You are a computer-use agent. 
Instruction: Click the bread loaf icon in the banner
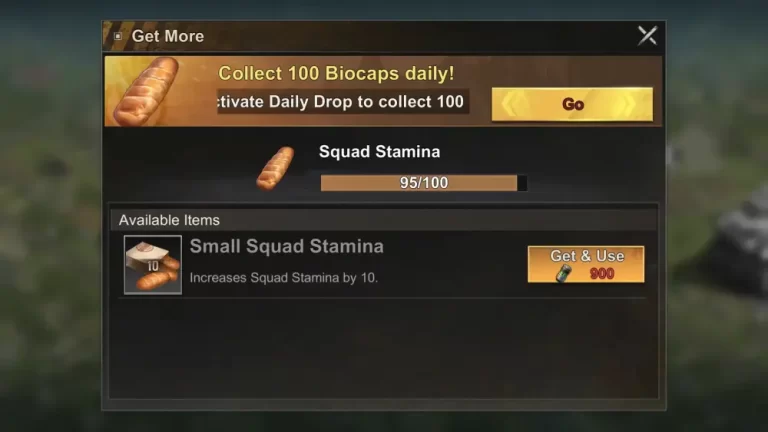point(146,91)
